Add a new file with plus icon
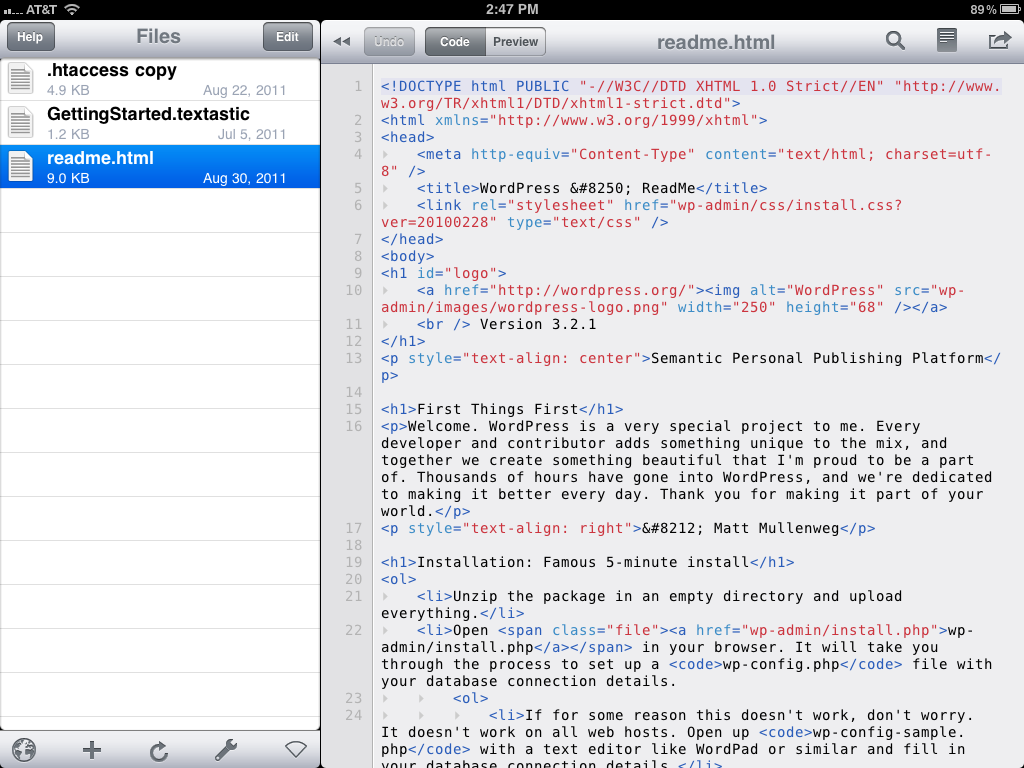1024x768 pixels. tap(92, 750)
